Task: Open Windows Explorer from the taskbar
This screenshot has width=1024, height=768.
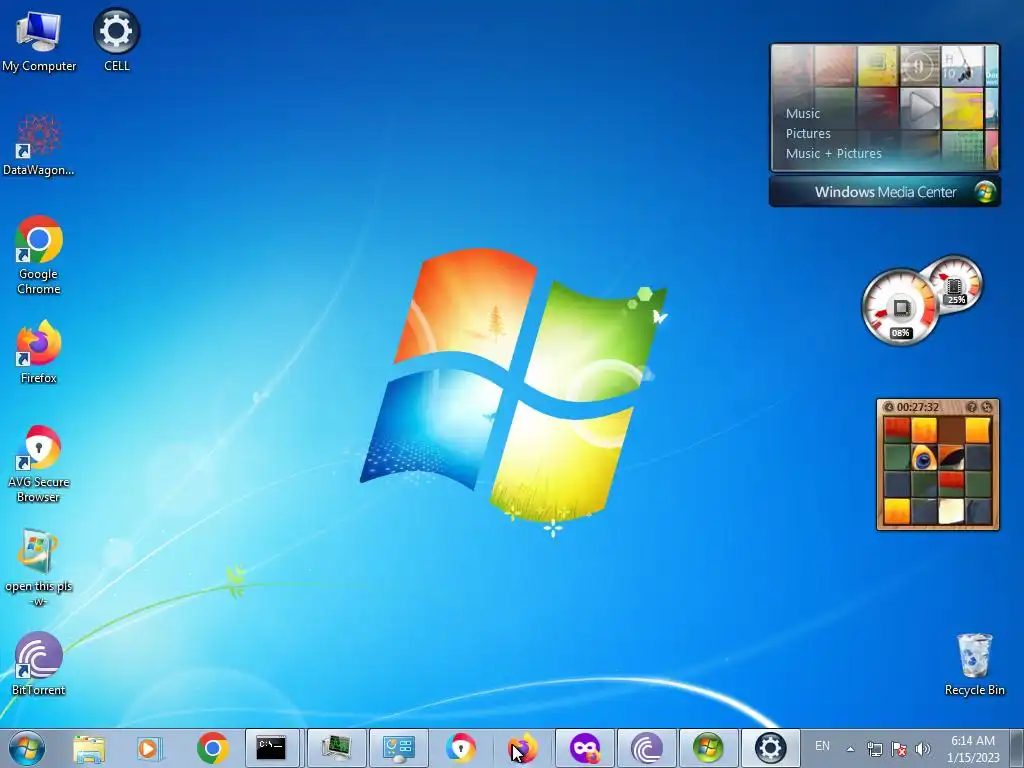Action: 89,748
